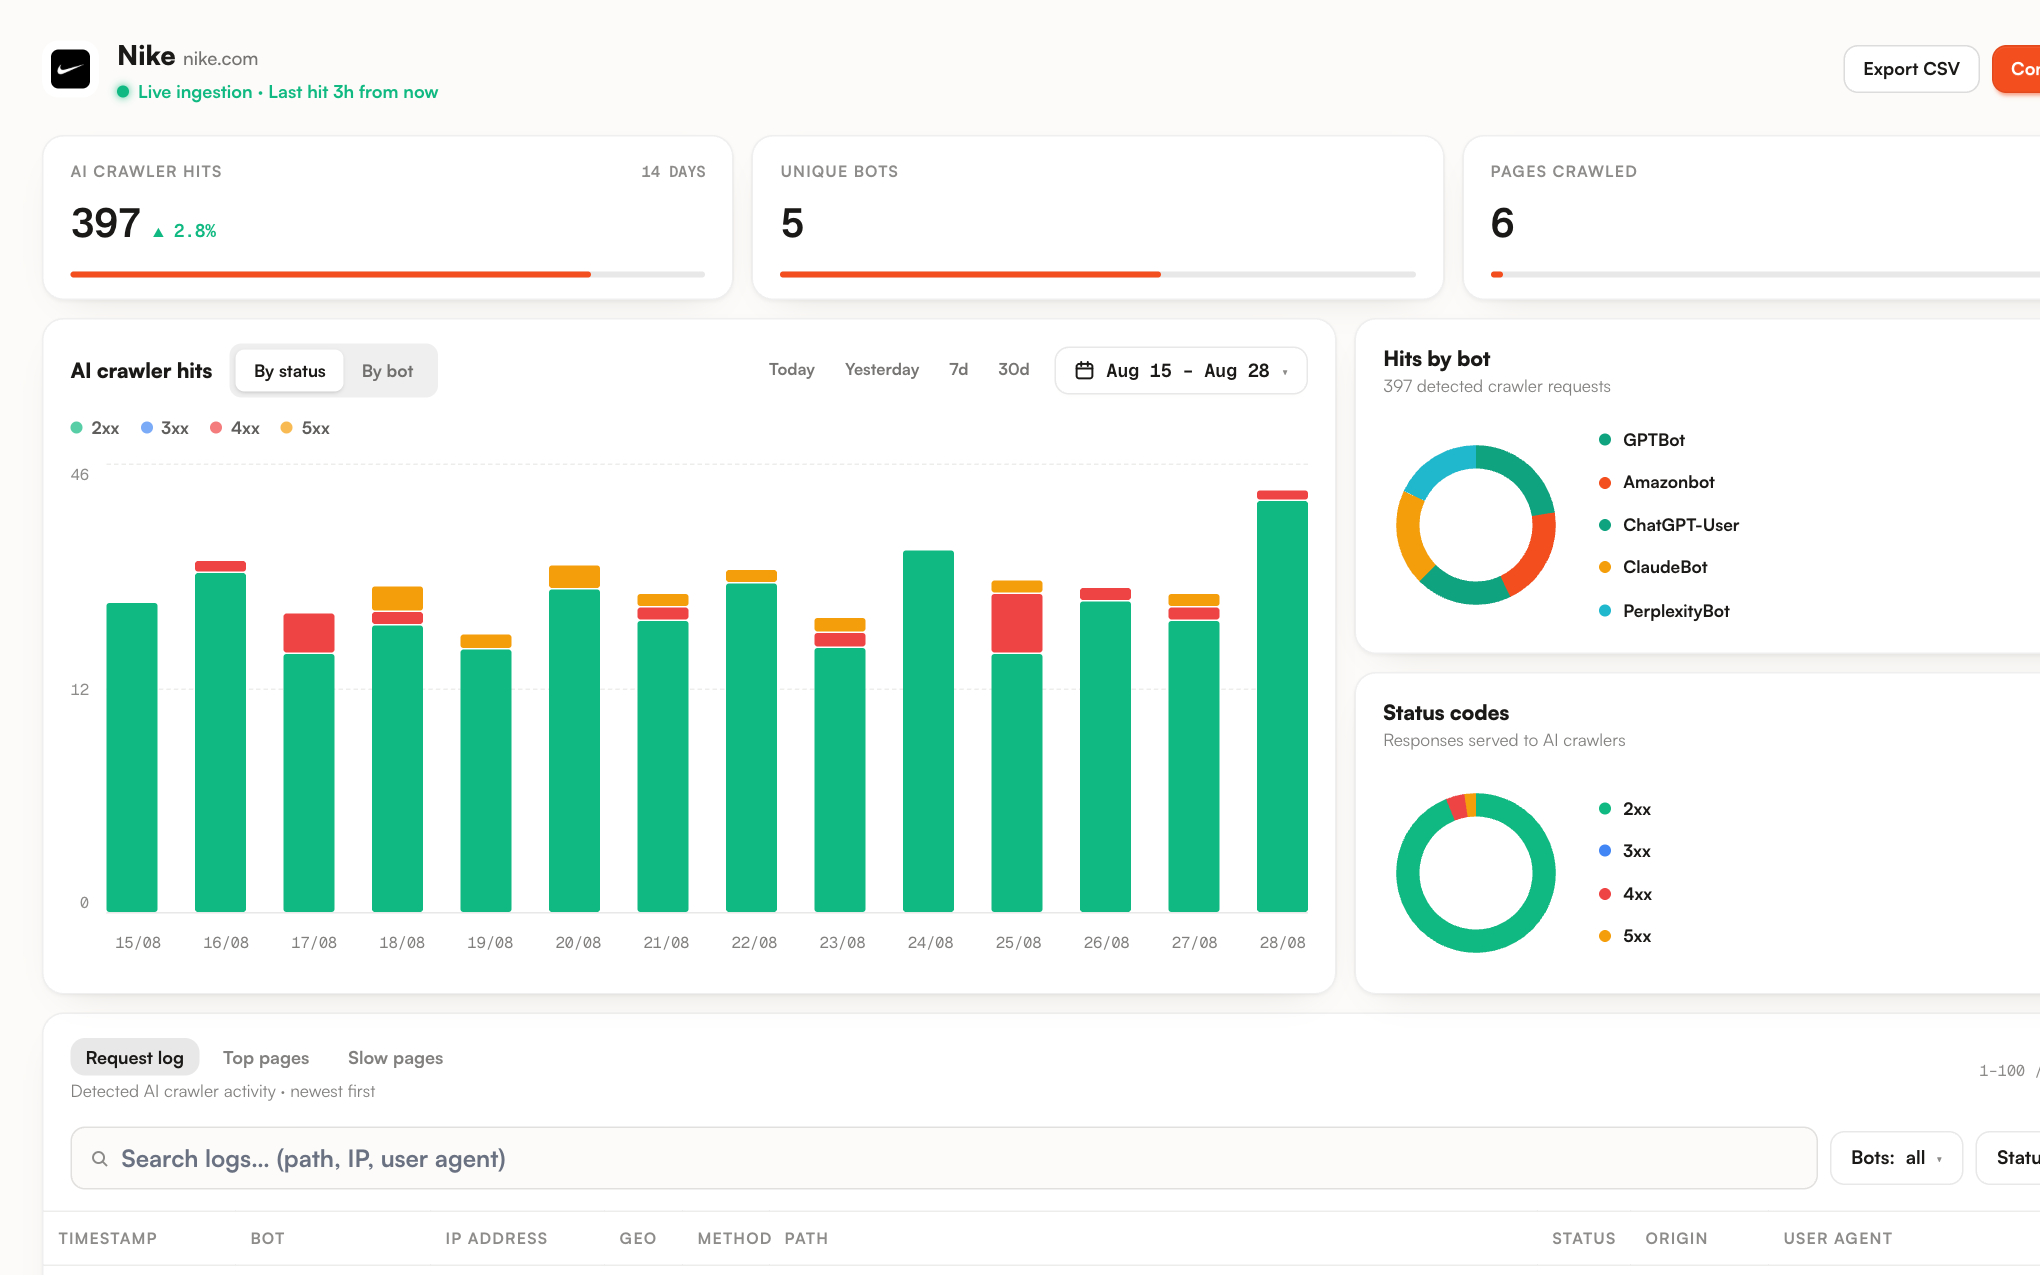Click the 397 crawler hits value
The width and height of the screenshot is (2040, 1275).
[106, 223]
